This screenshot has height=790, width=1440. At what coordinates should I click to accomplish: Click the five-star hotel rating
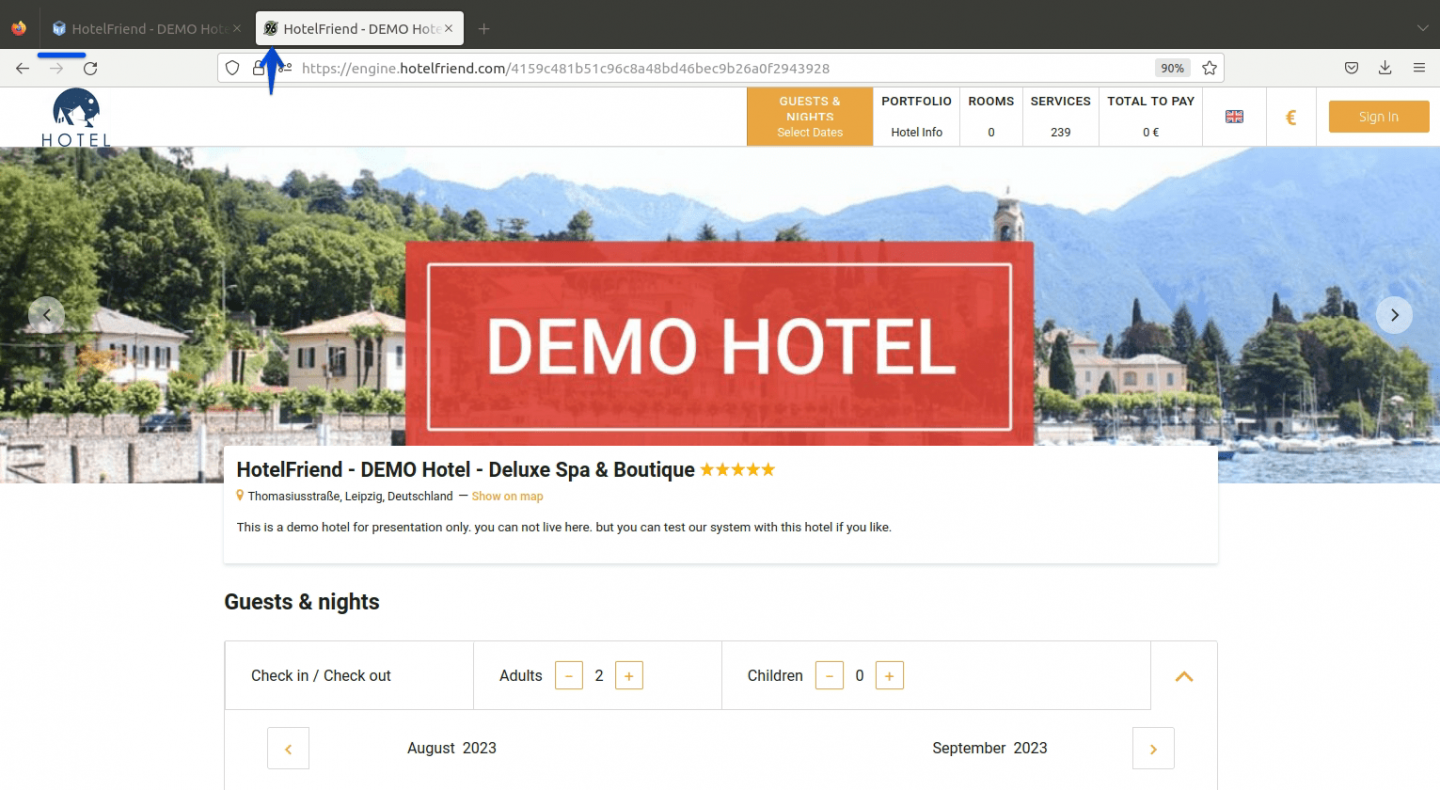point(737,469)
